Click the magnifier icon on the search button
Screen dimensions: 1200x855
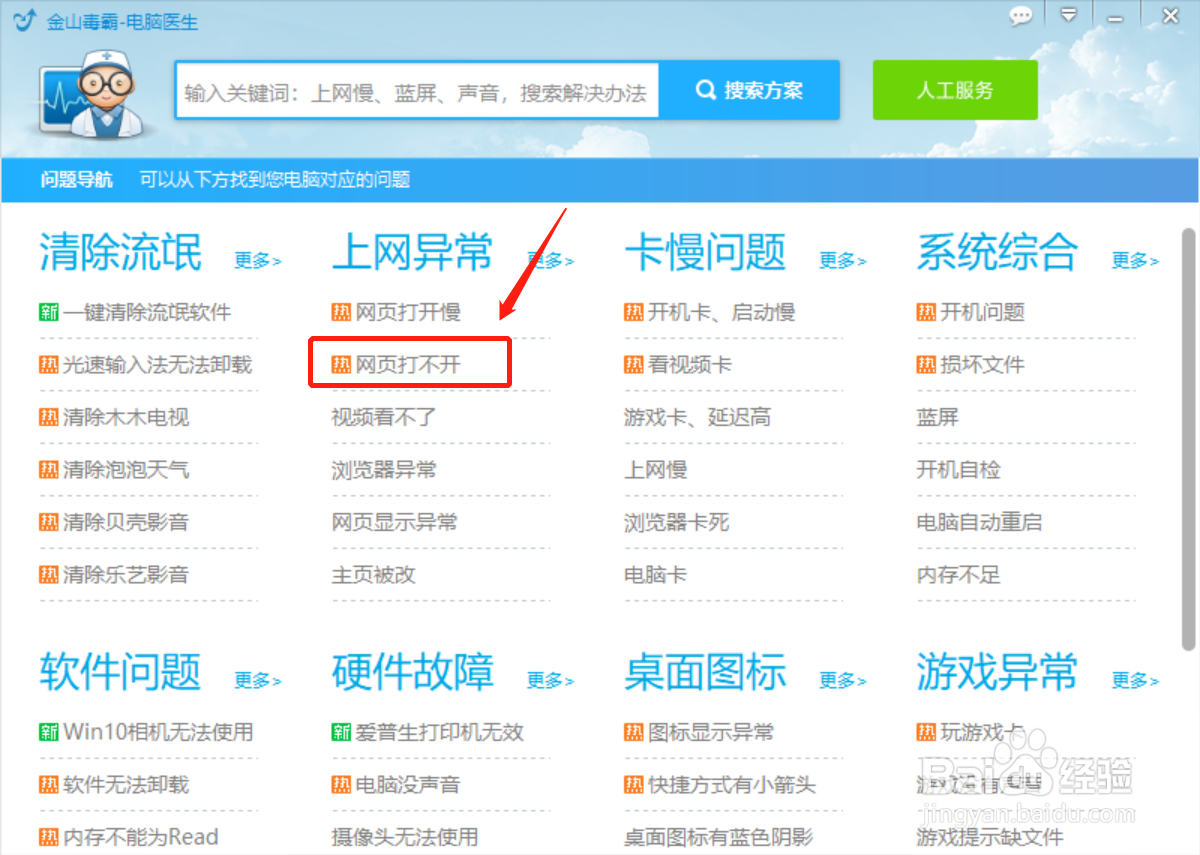click(x=706, y=89)
